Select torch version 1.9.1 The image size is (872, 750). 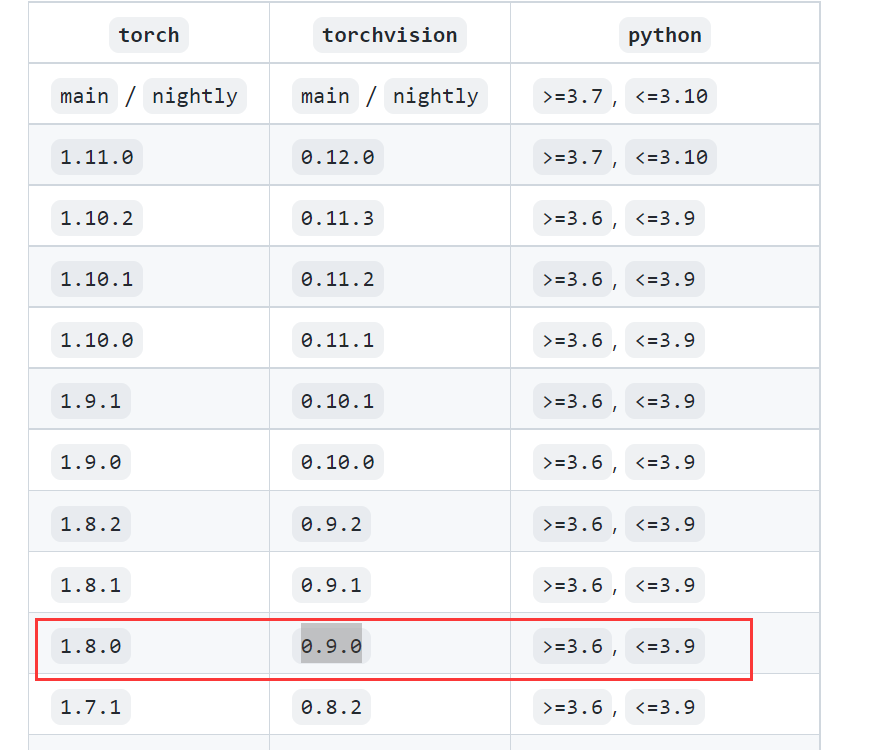(x=91, y=401)
